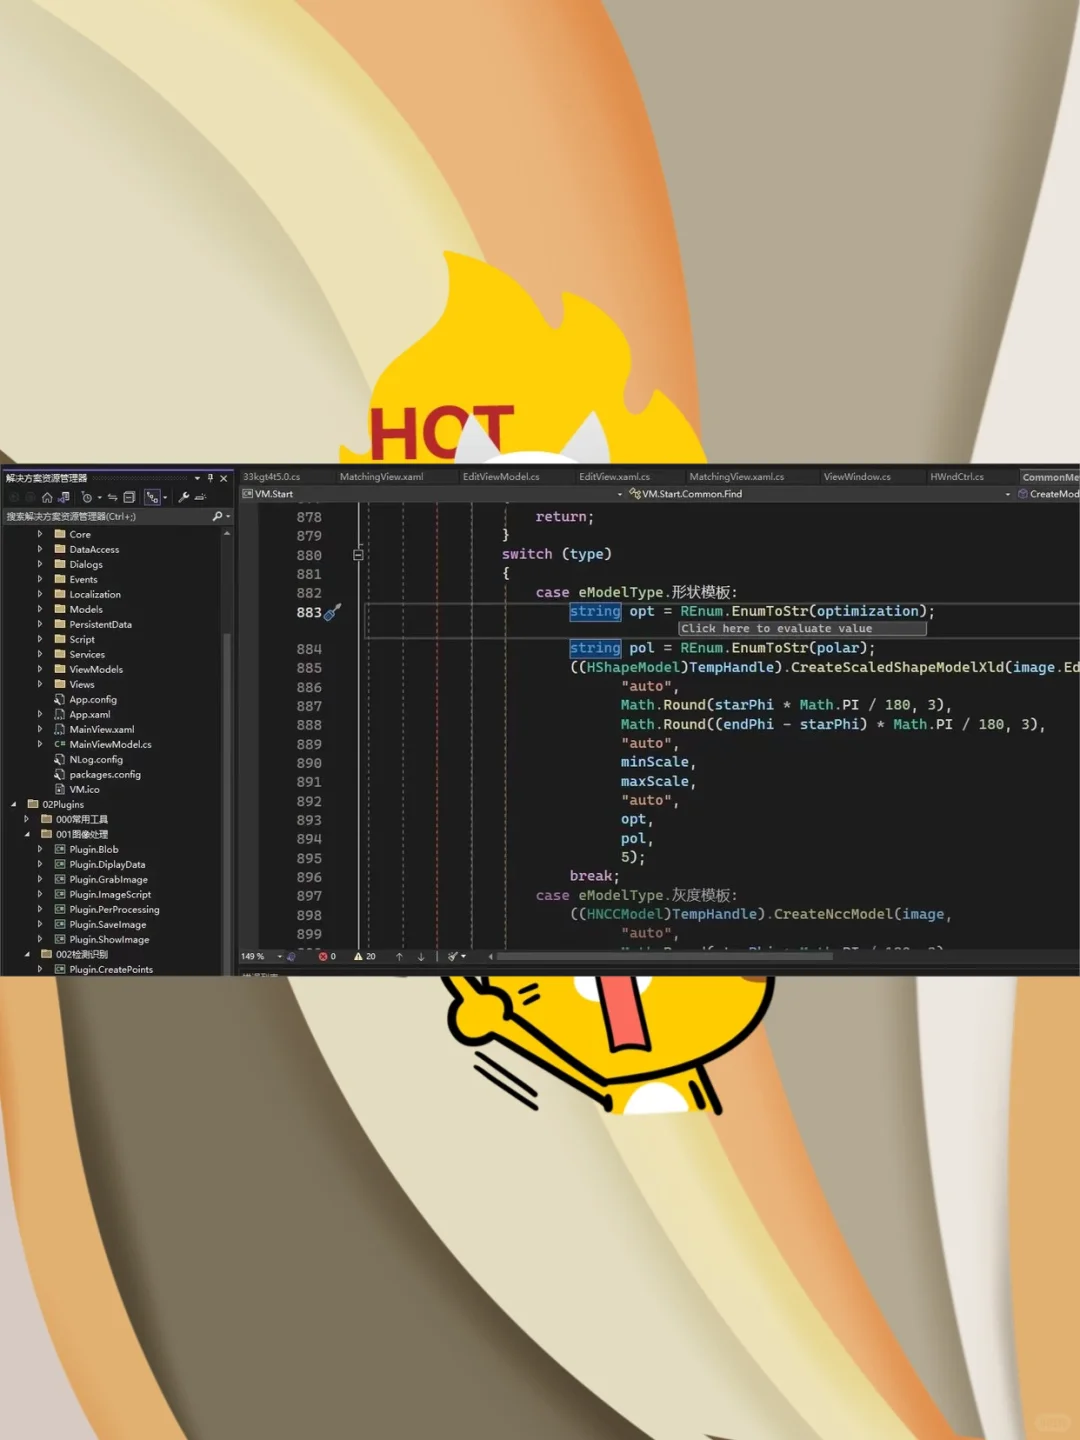This screenshot has height=1440, width=1080.
Task: Click the 'Click here to evaluate value' tooltip
Action: tap(802, 629)
